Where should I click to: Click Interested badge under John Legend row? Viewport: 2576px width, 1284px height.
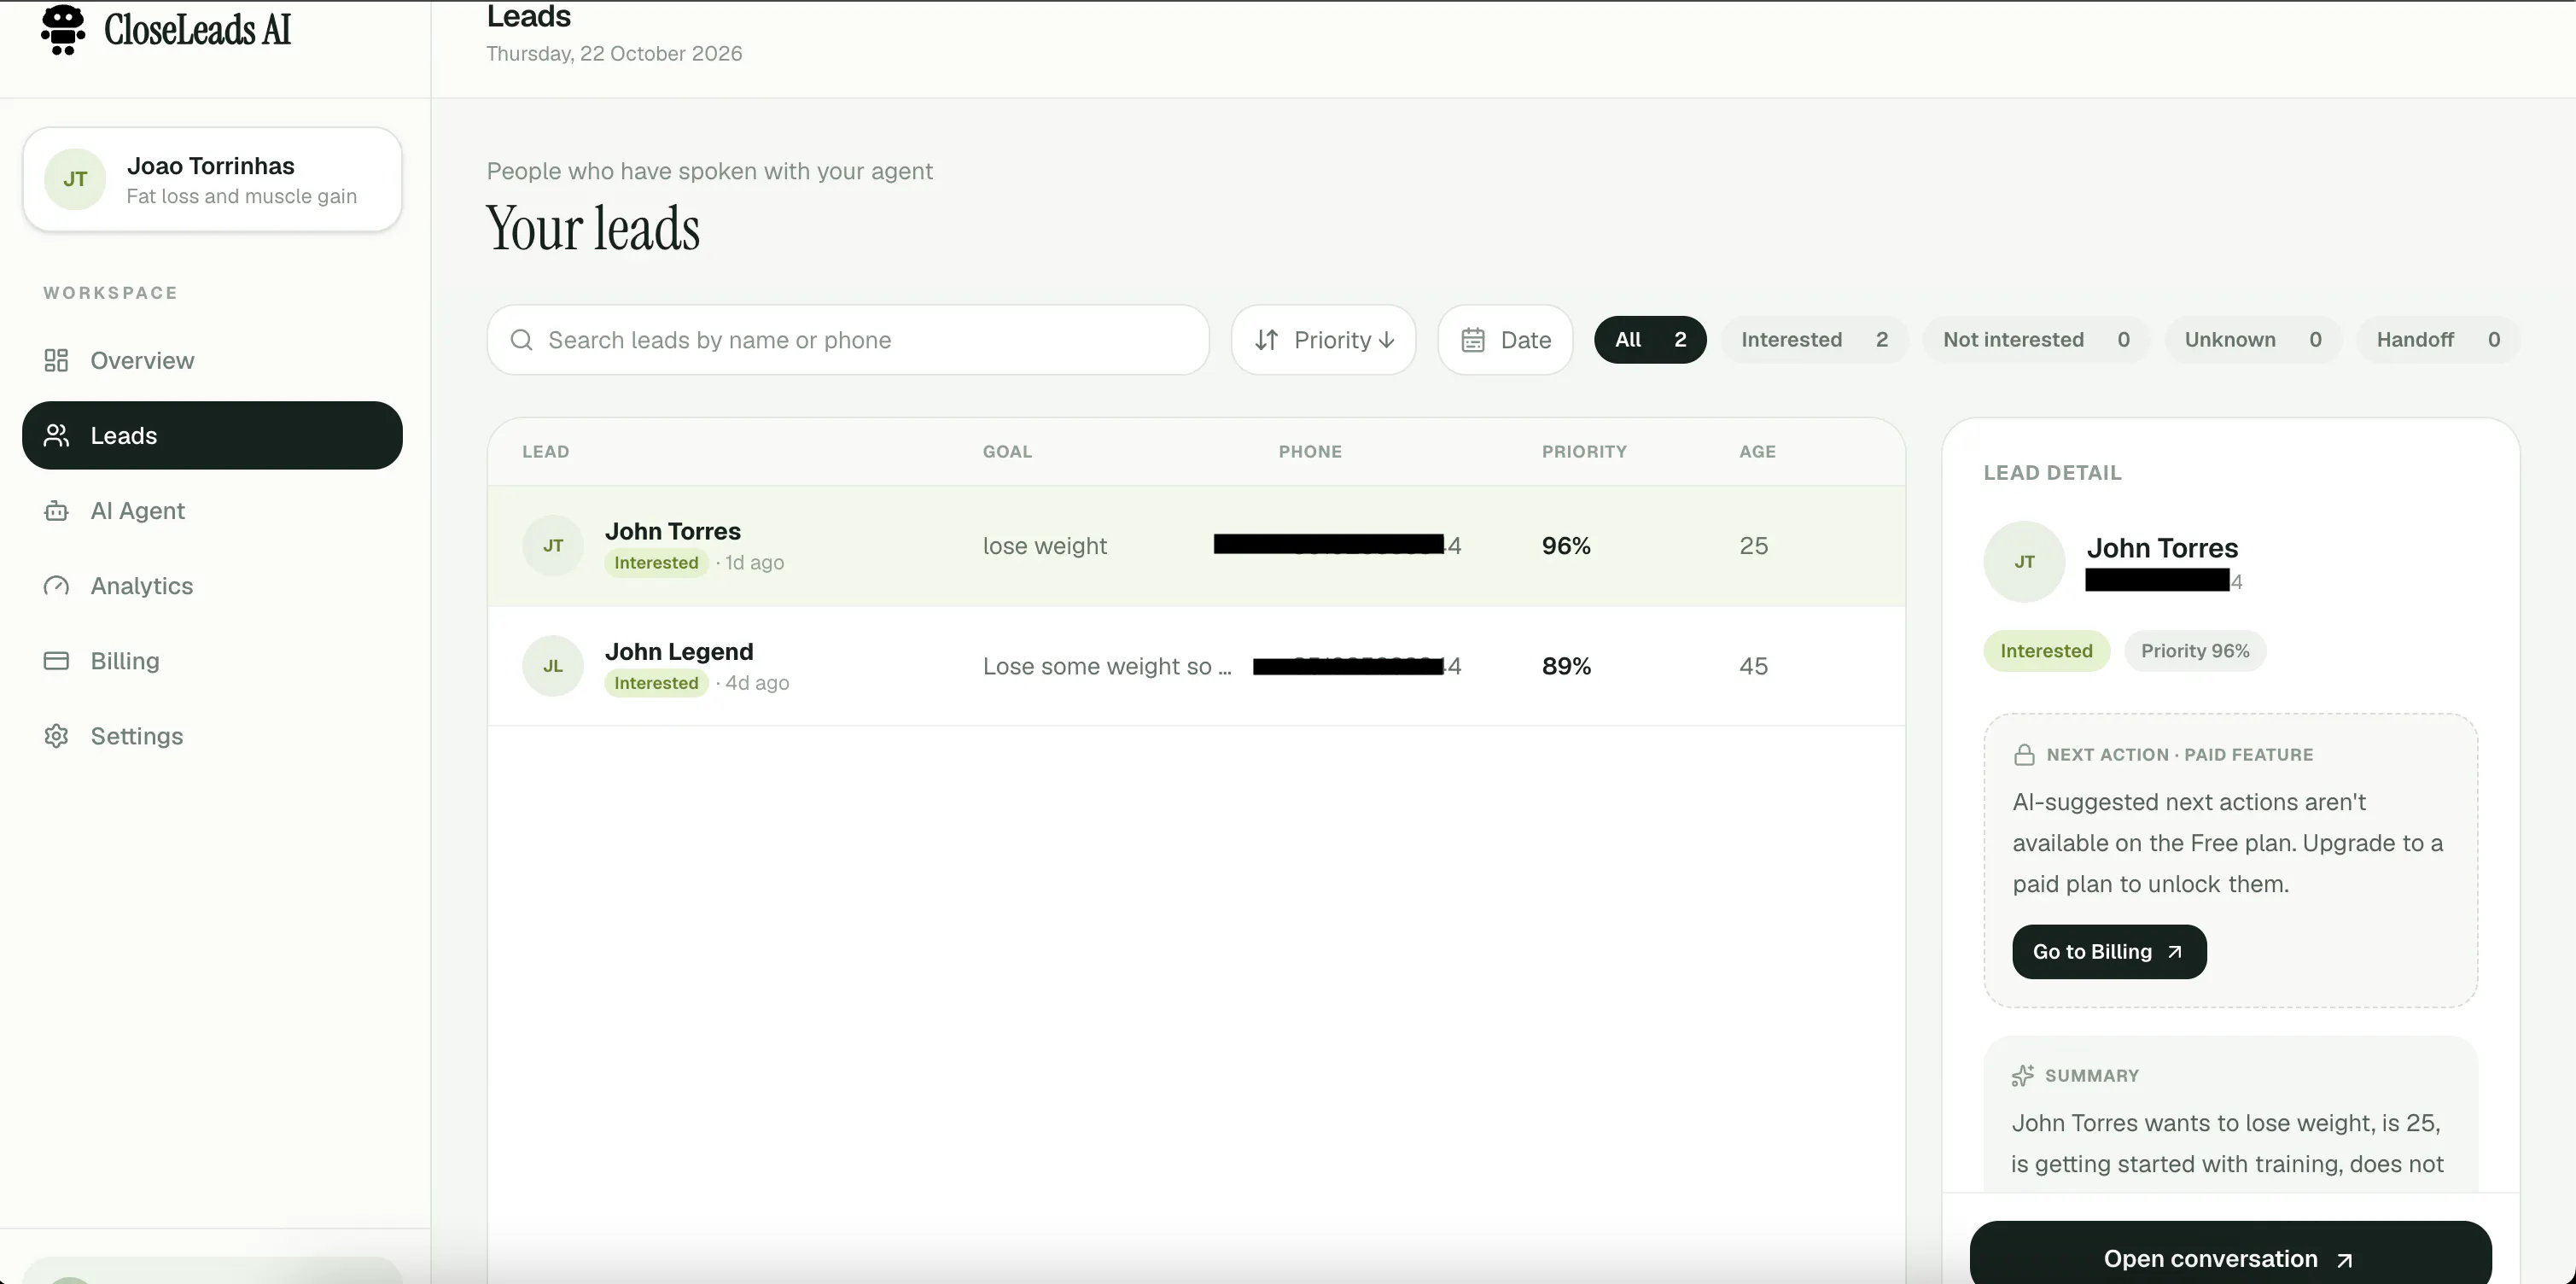[x=656, y=683]
